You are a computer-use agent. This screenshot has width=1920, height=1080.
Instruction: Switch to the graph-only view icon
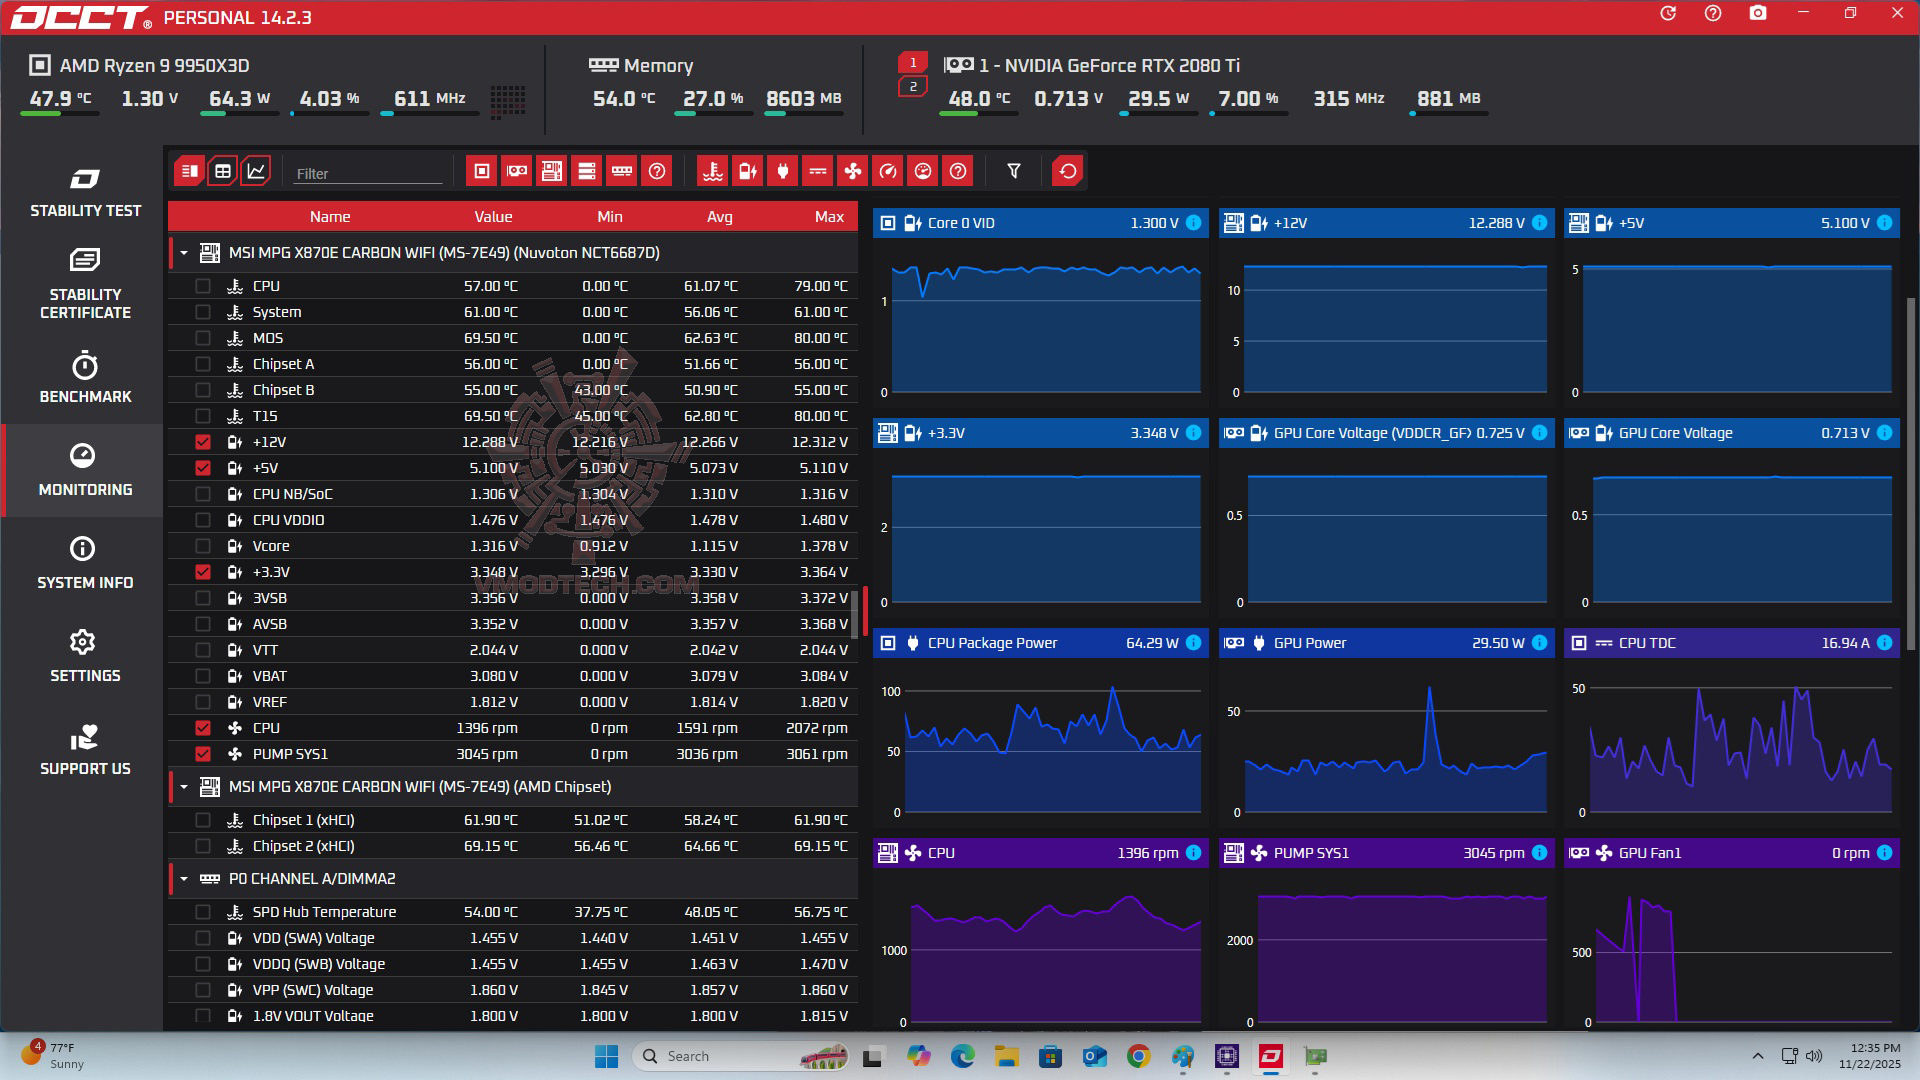pyautogui.click(x=256, y=171)
